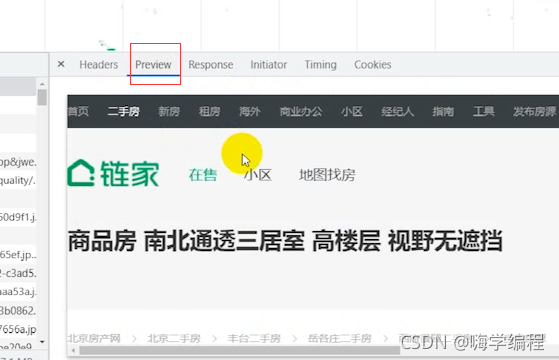Viewport: 559px width, 360px height.
Task: Select the request ending in 65ef.jp
Action: pyautogui.click(x=18, y=254)
